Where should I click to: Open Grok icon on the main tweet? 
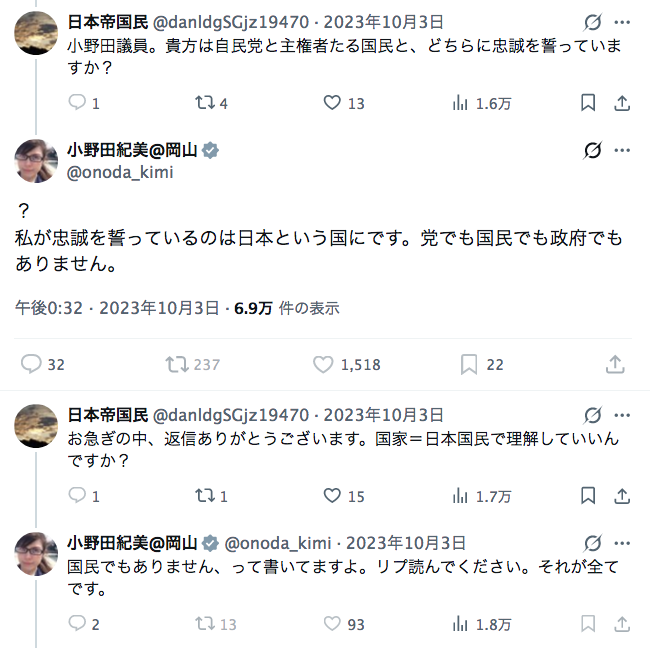(592, 151)
